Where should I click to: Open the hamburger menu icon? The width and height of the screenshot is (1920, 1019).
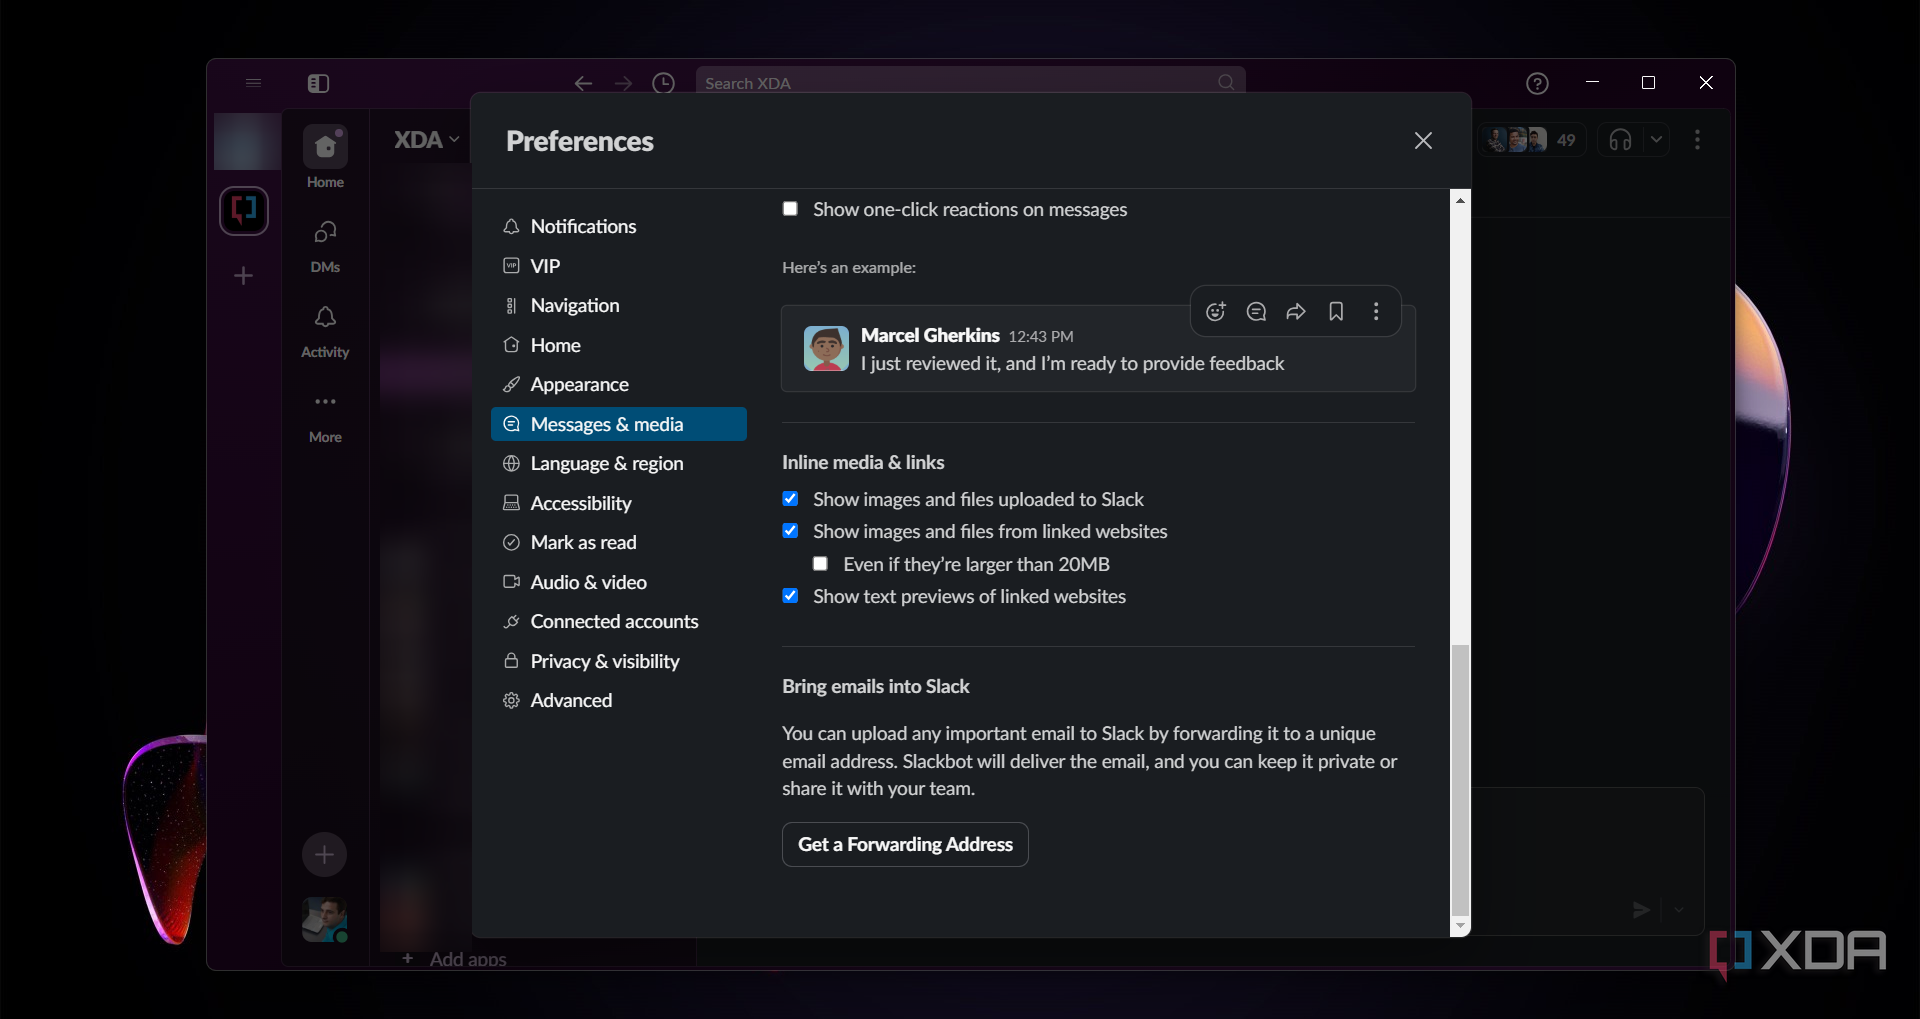[253, 83]
